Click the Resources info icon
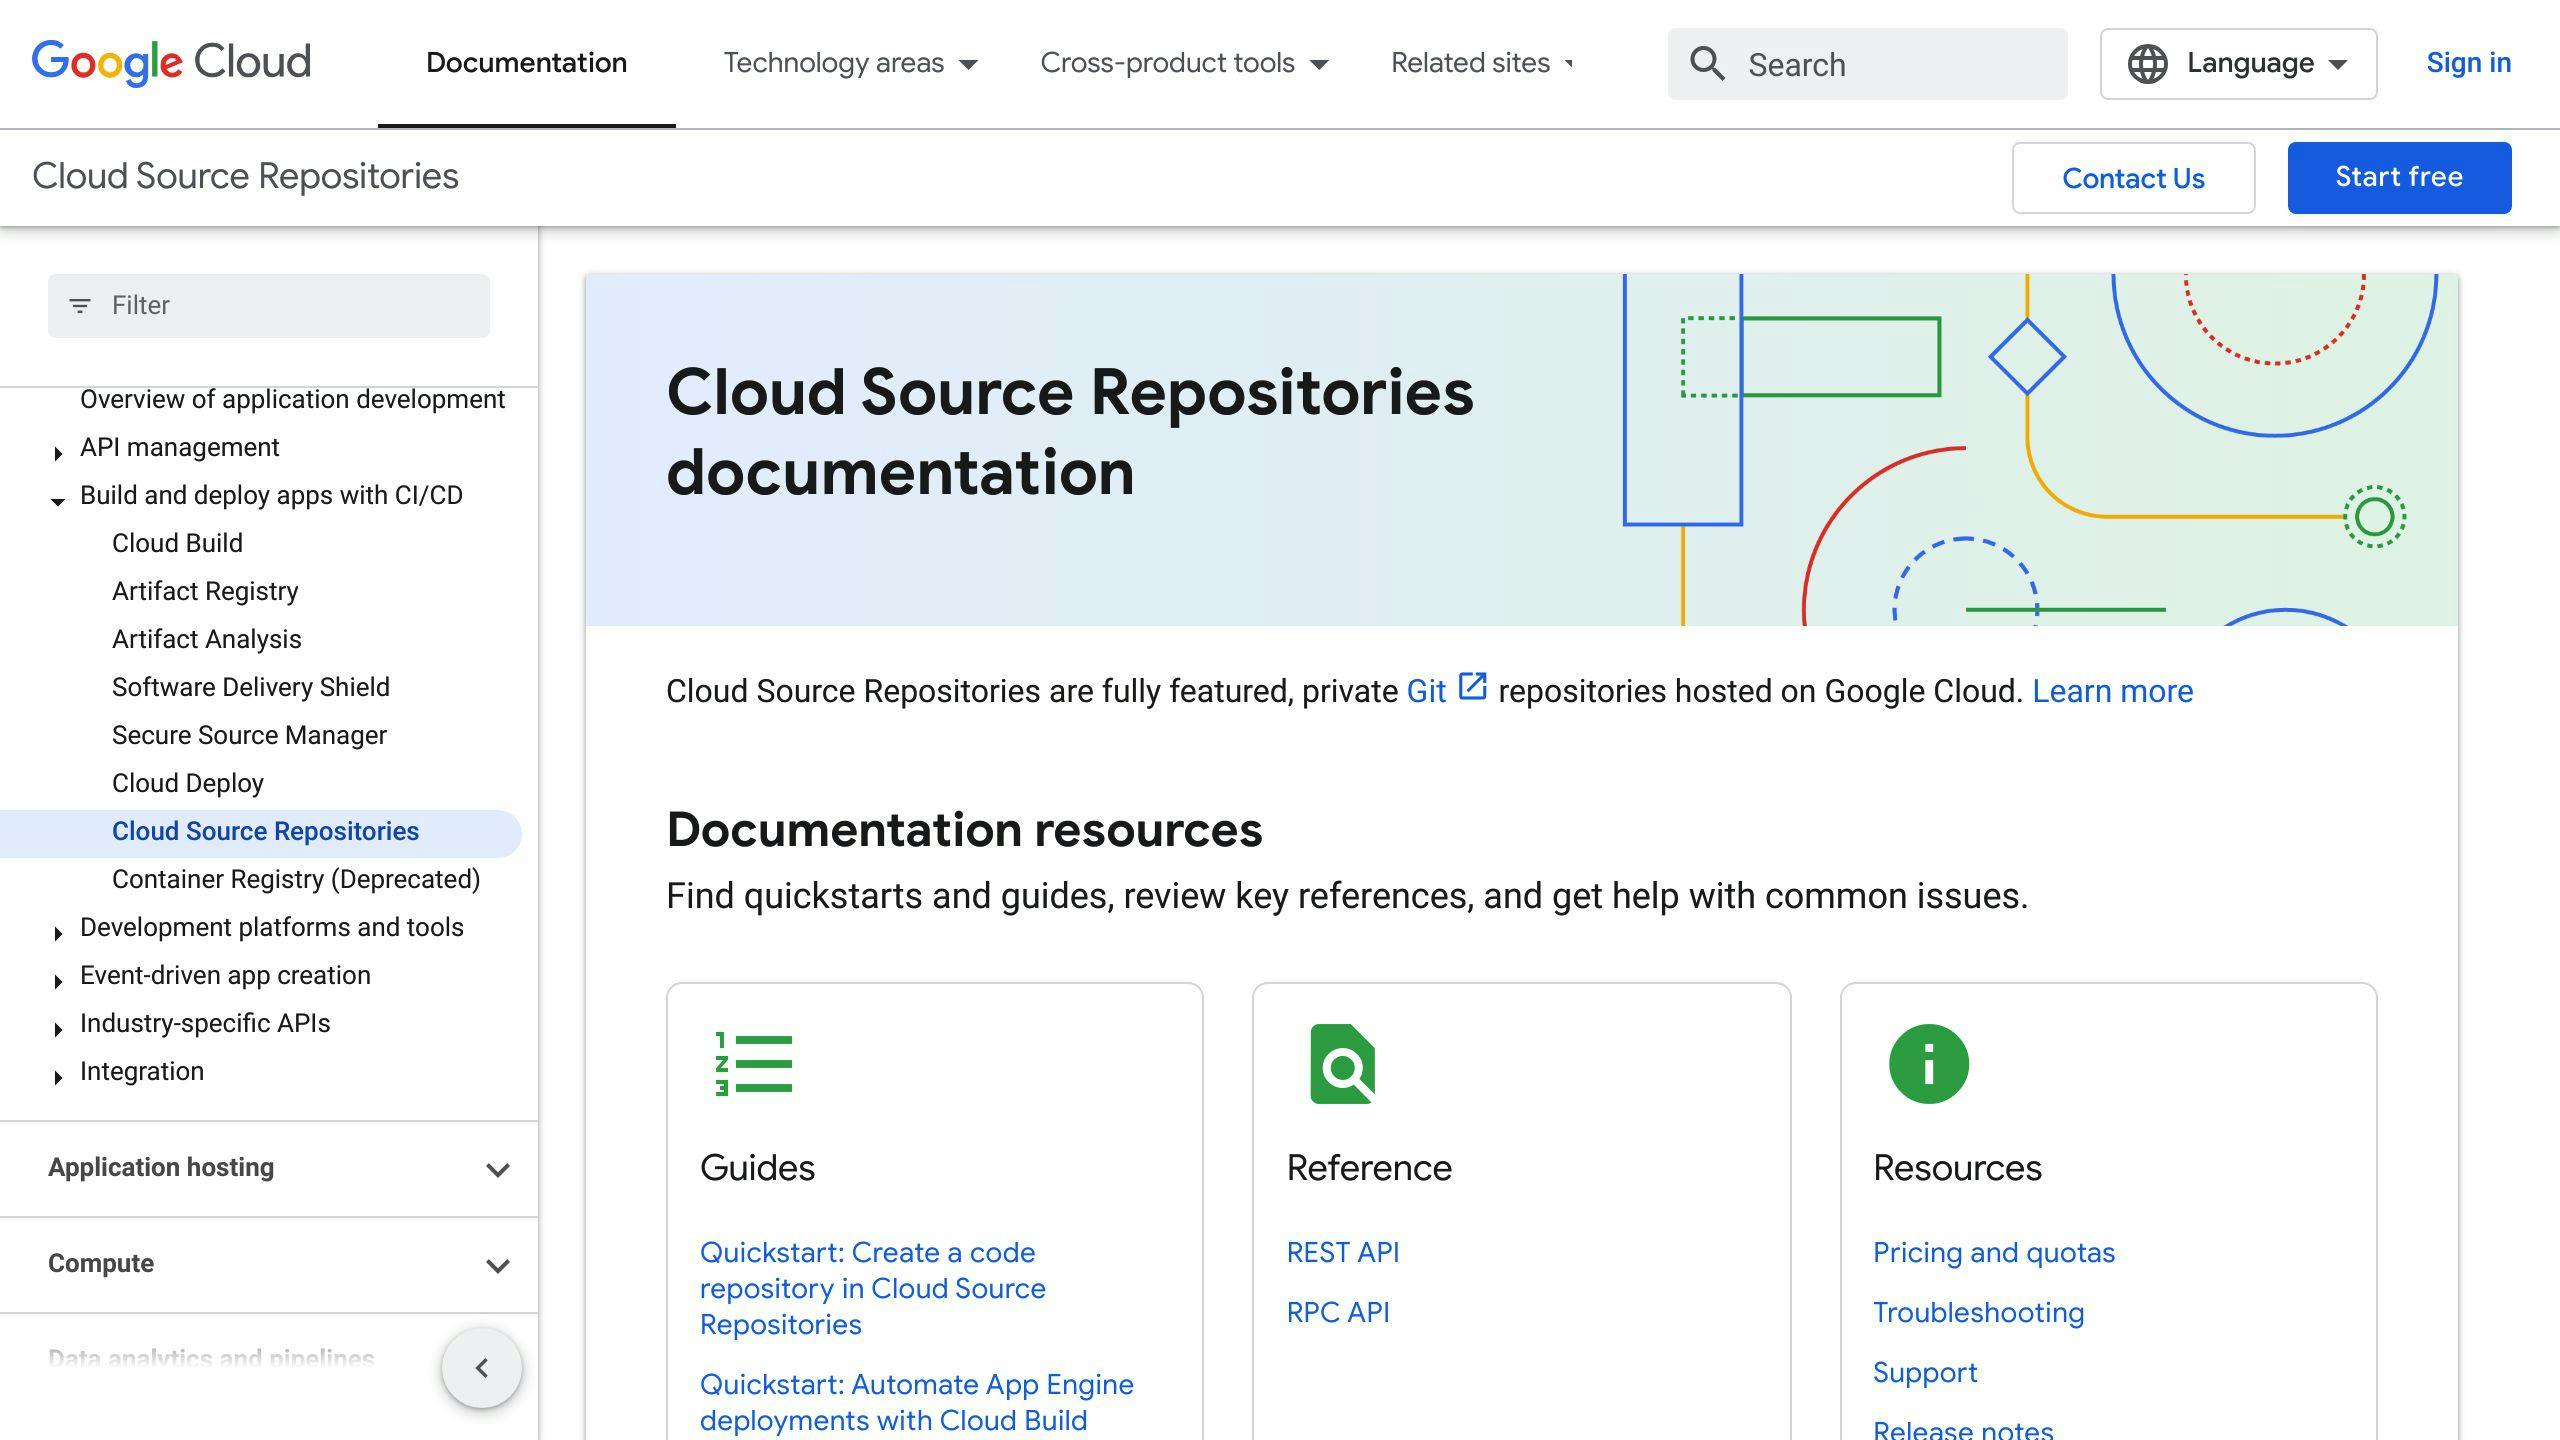Screen dimensions: 2560x1440 point(1928,1064)
